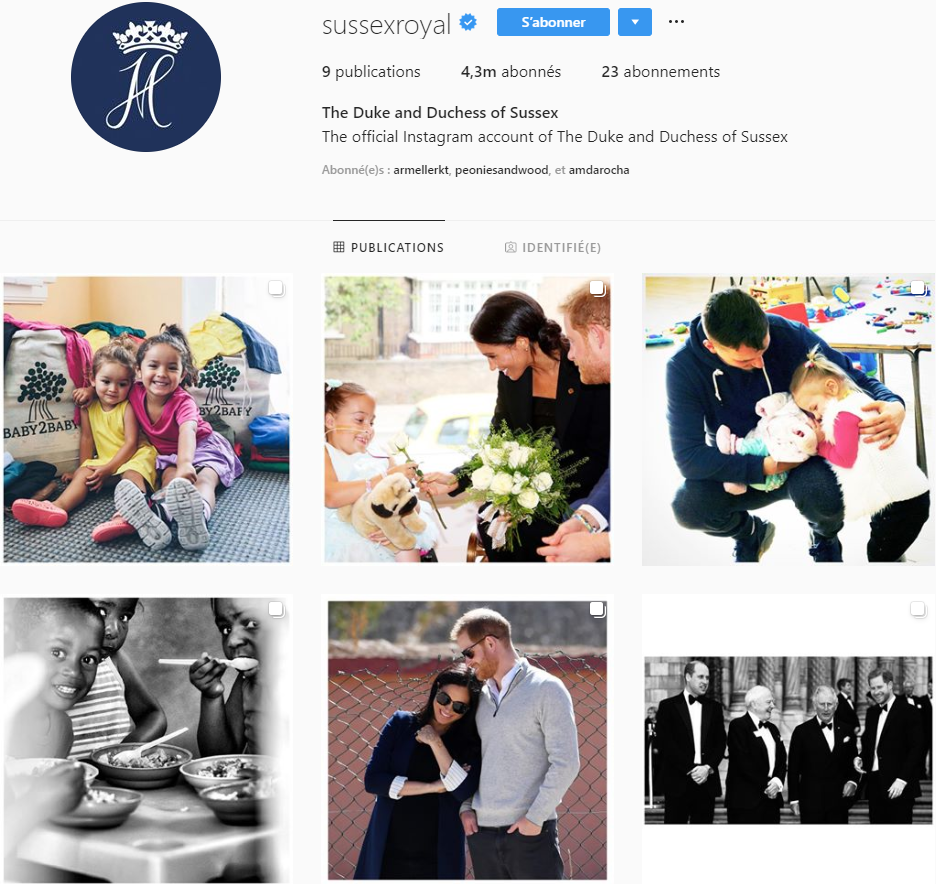The image size is (936, 884).
Task: Expand the suggestions dropdown arrow next to S'abonner
Action: [635, 22]
